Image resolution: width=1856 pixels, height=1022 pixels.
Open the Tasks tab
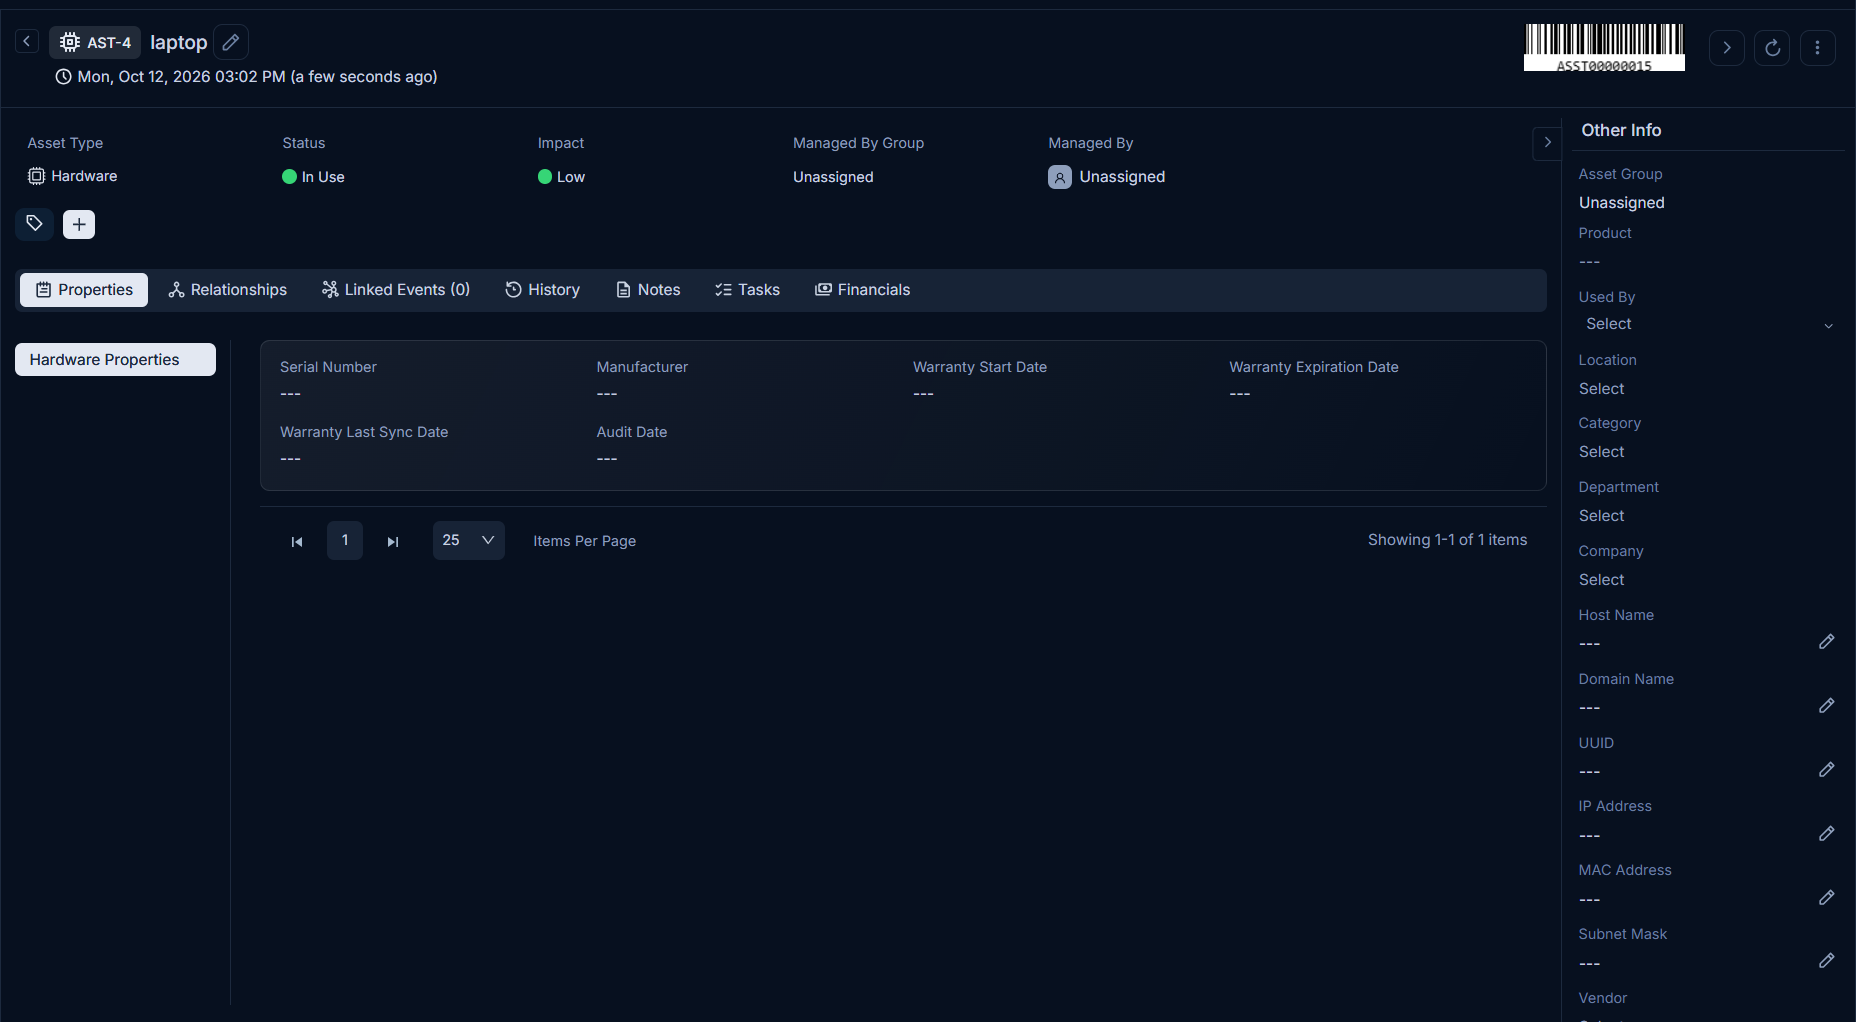[x=747, y=290]
